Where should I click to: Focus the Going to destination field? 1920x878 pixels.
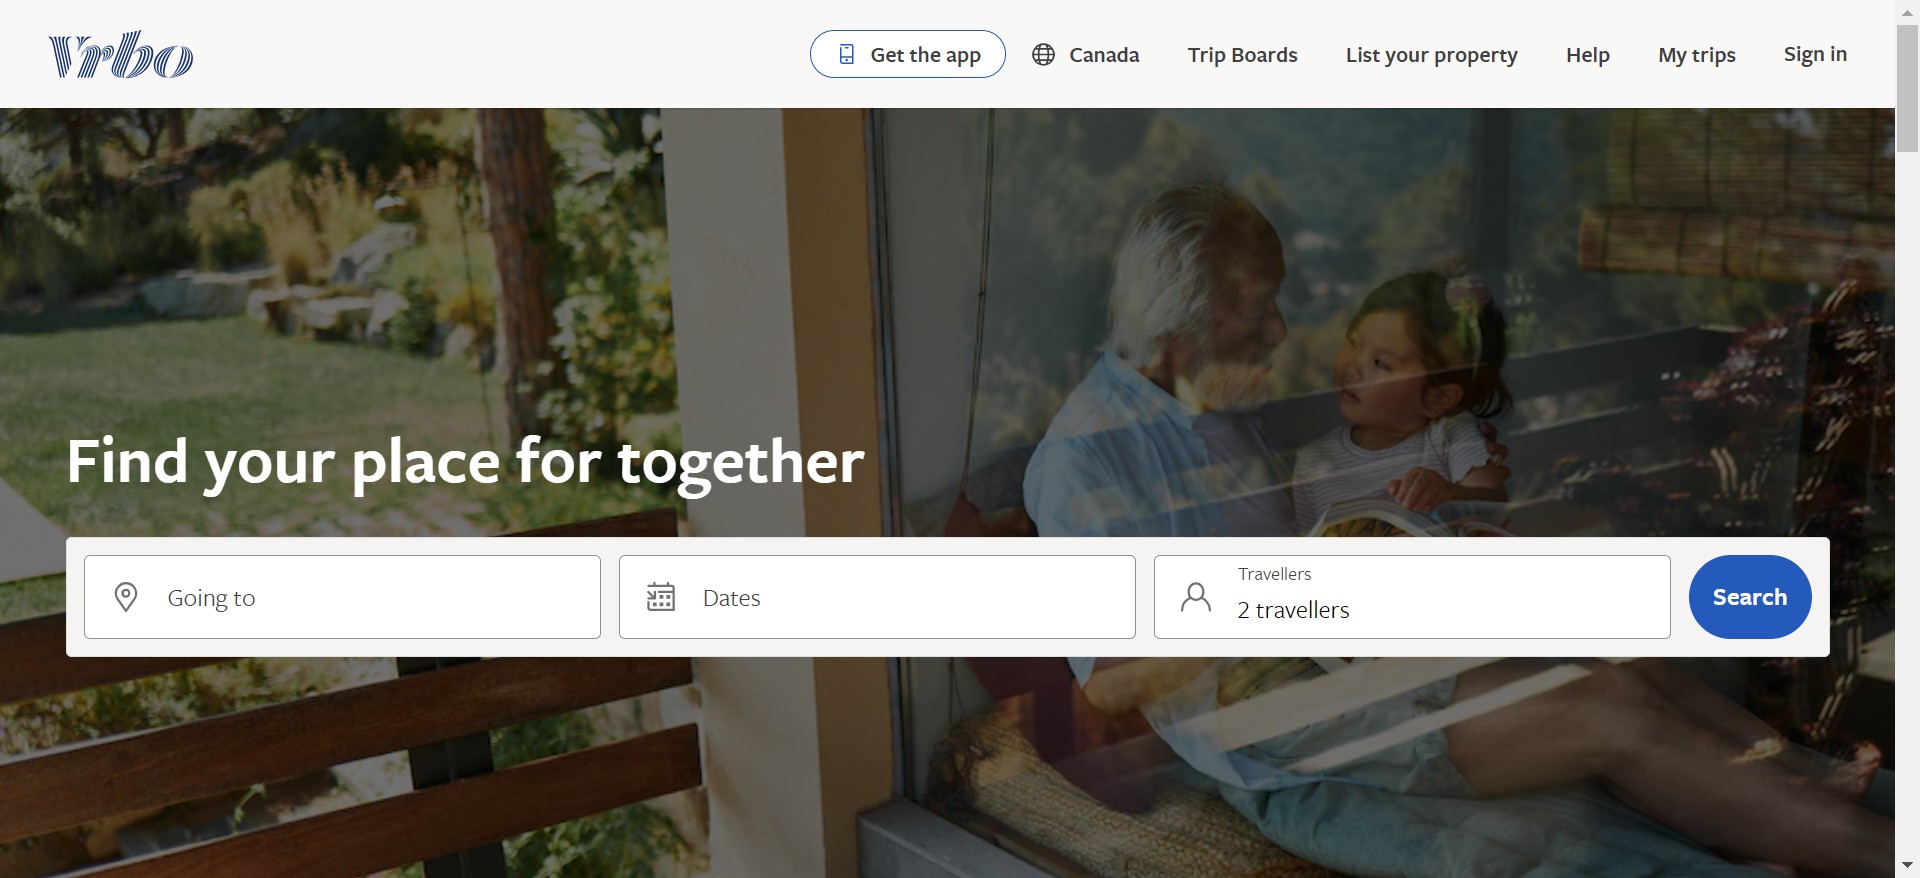tap(342, 597)
